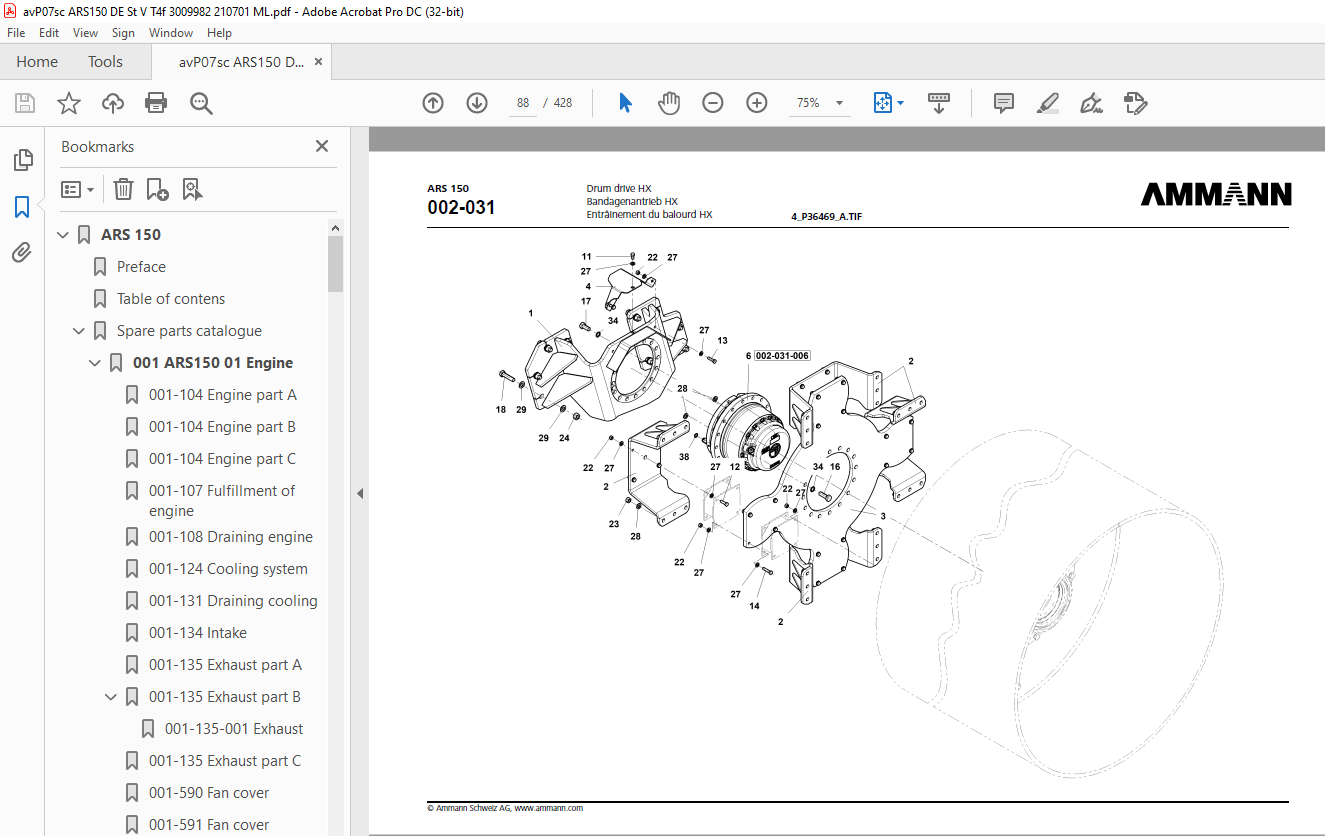Zoom in with the plus icon

[x=757, y=103]
